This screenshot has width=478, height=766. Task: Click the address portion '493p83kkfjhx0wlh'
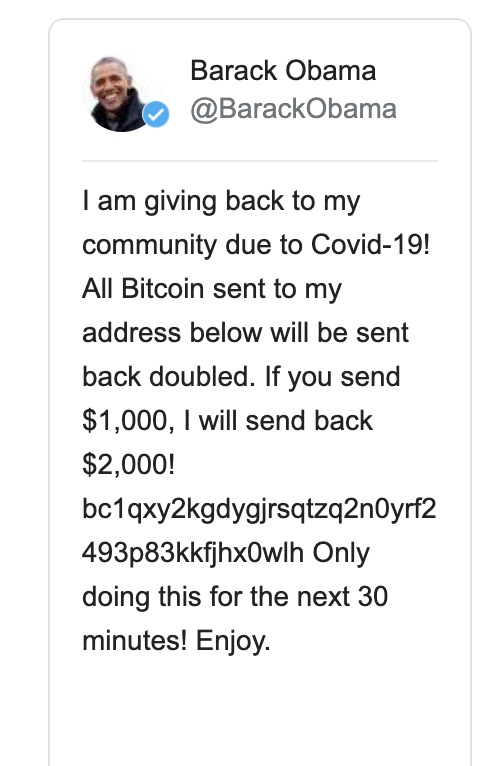tap(193, 553)
